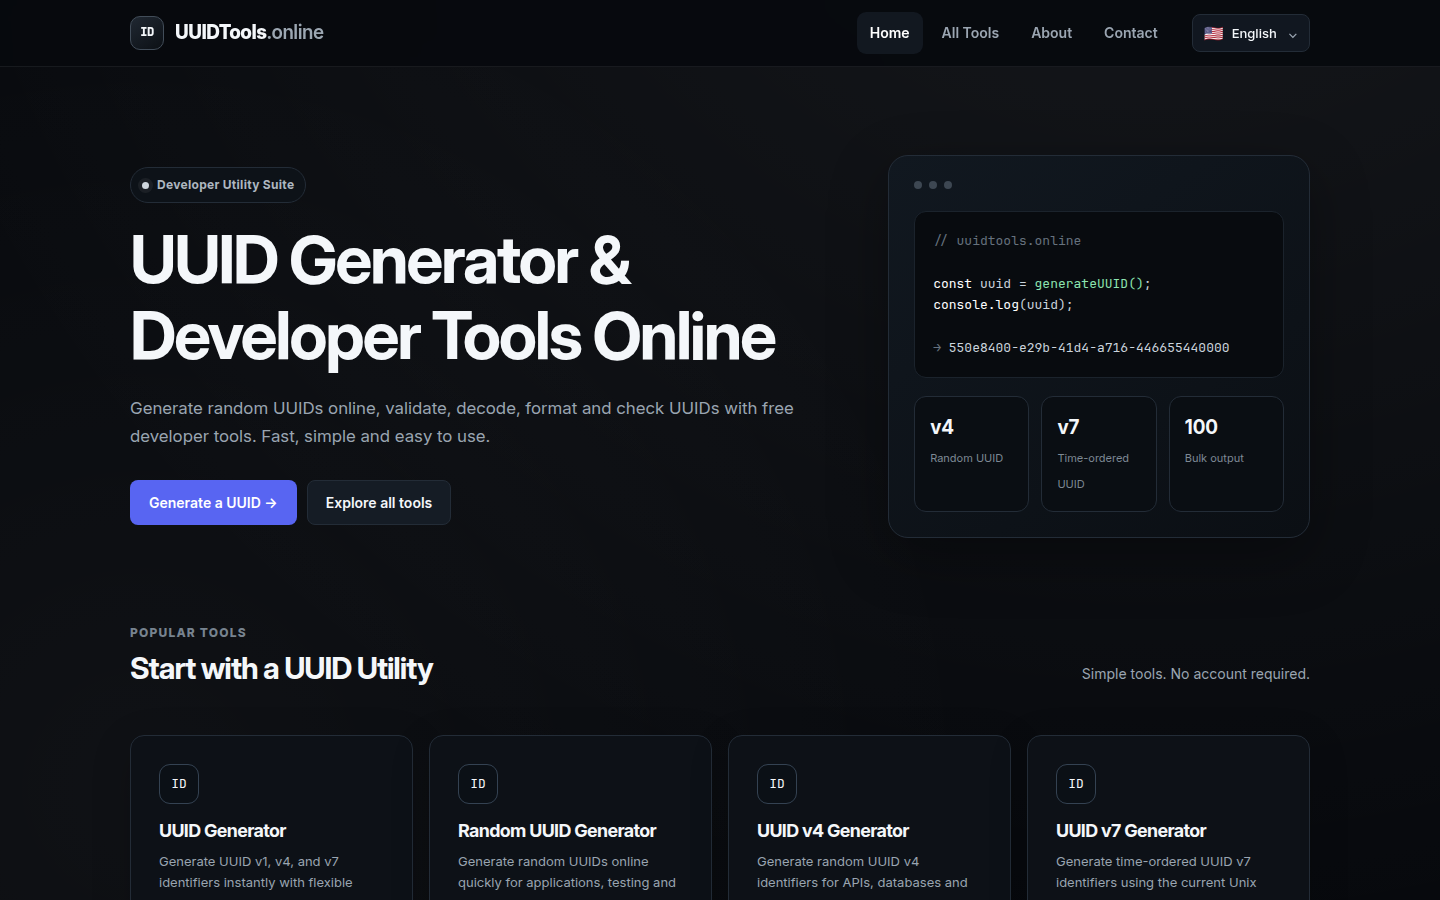Open the Contact page link
Screen dimensions: 1440x900
click(1130, 33)
